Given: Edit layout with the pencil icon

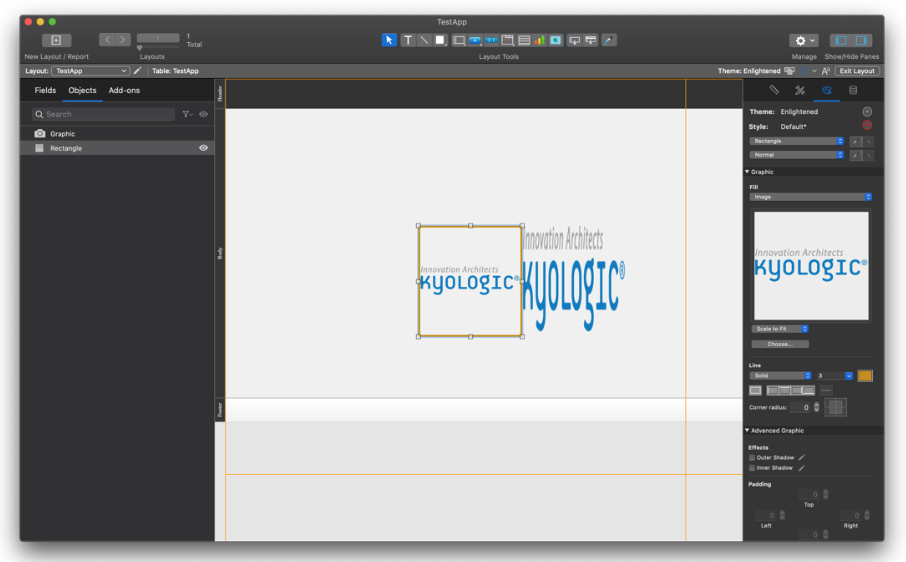Looking at the screenshot, I should point(138,70).
